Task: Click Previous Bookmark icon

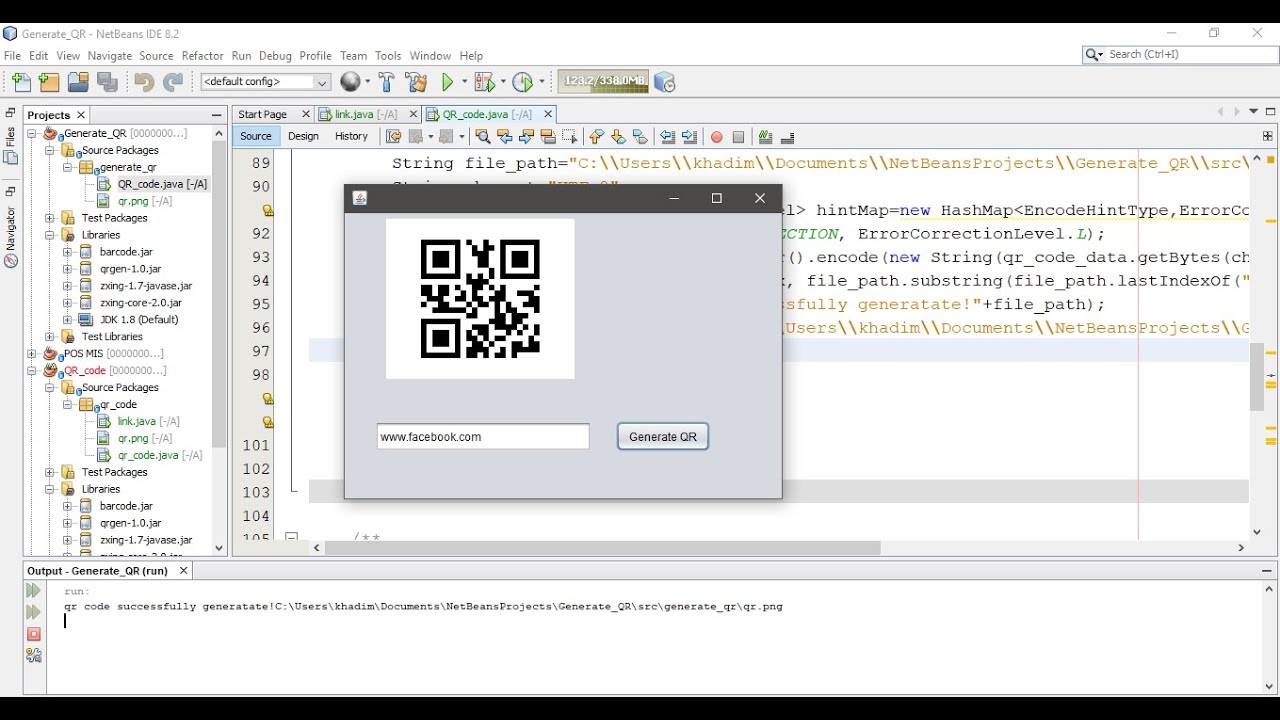Action: point(597,137)
